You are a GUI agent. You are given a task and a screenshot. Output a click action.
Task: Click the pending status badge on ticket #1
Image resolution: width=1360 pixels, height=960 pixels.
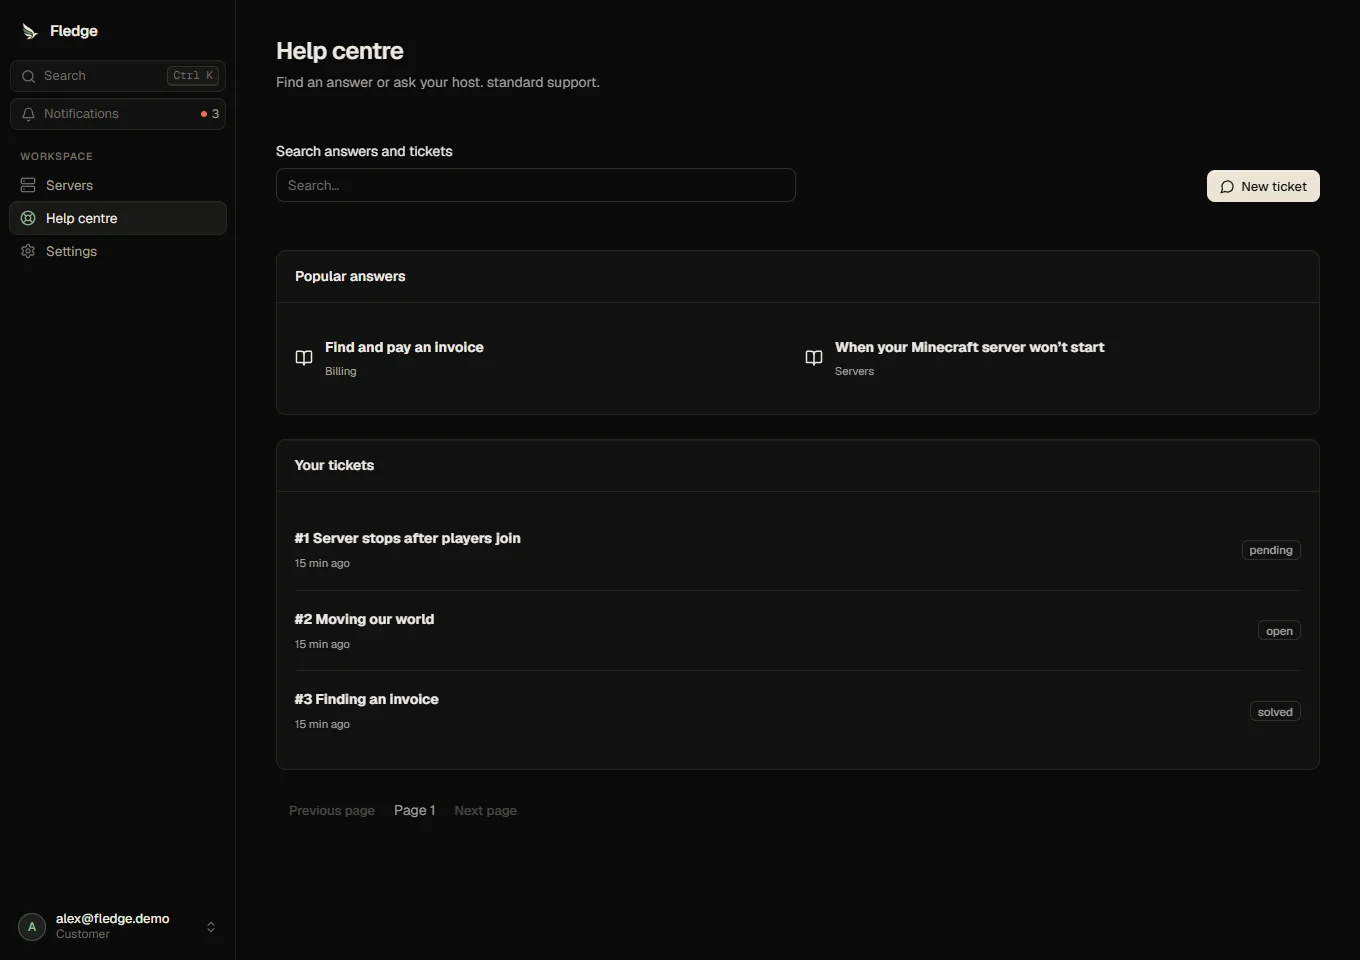[x=1271, y=550]
